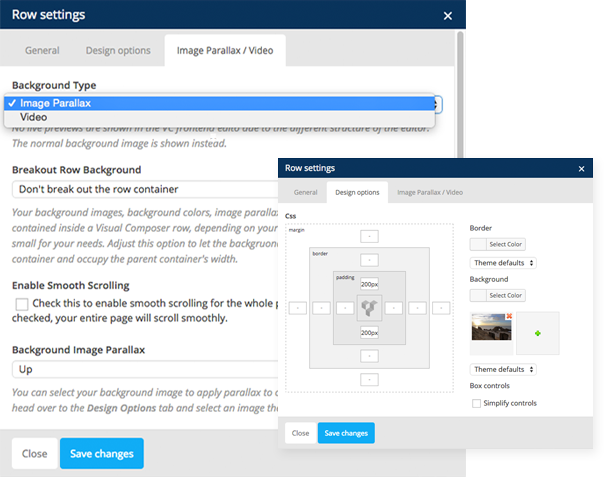The width and height of the screenshot is (616, 477).
Task: Close the small Row settings dialog via X
Action: pos(581,169)
